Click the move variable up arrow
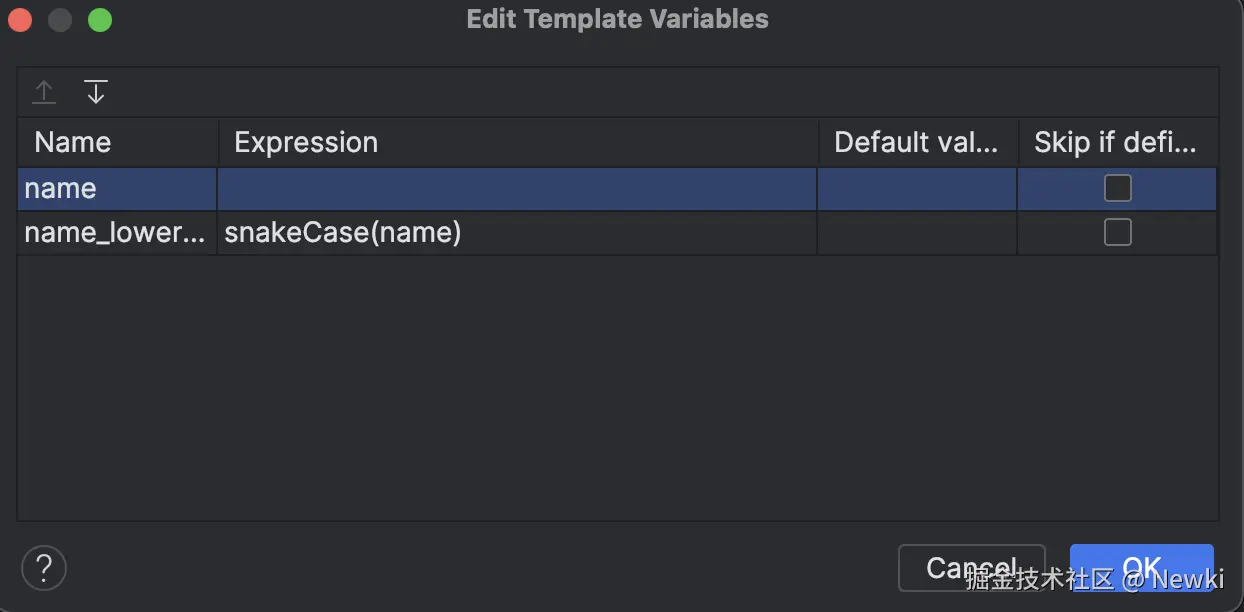 [44, 93]
